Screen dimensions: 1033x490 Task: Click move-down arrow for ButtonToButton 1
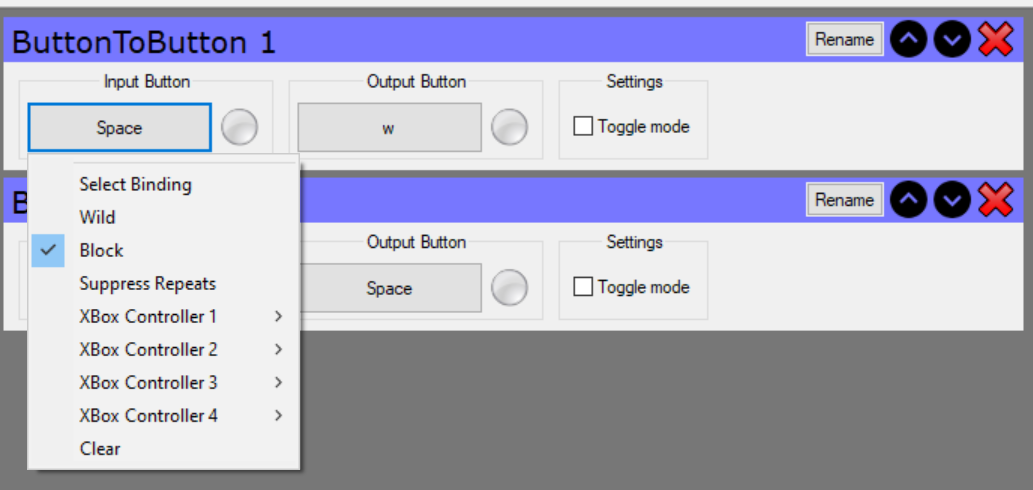pos(952,40)
